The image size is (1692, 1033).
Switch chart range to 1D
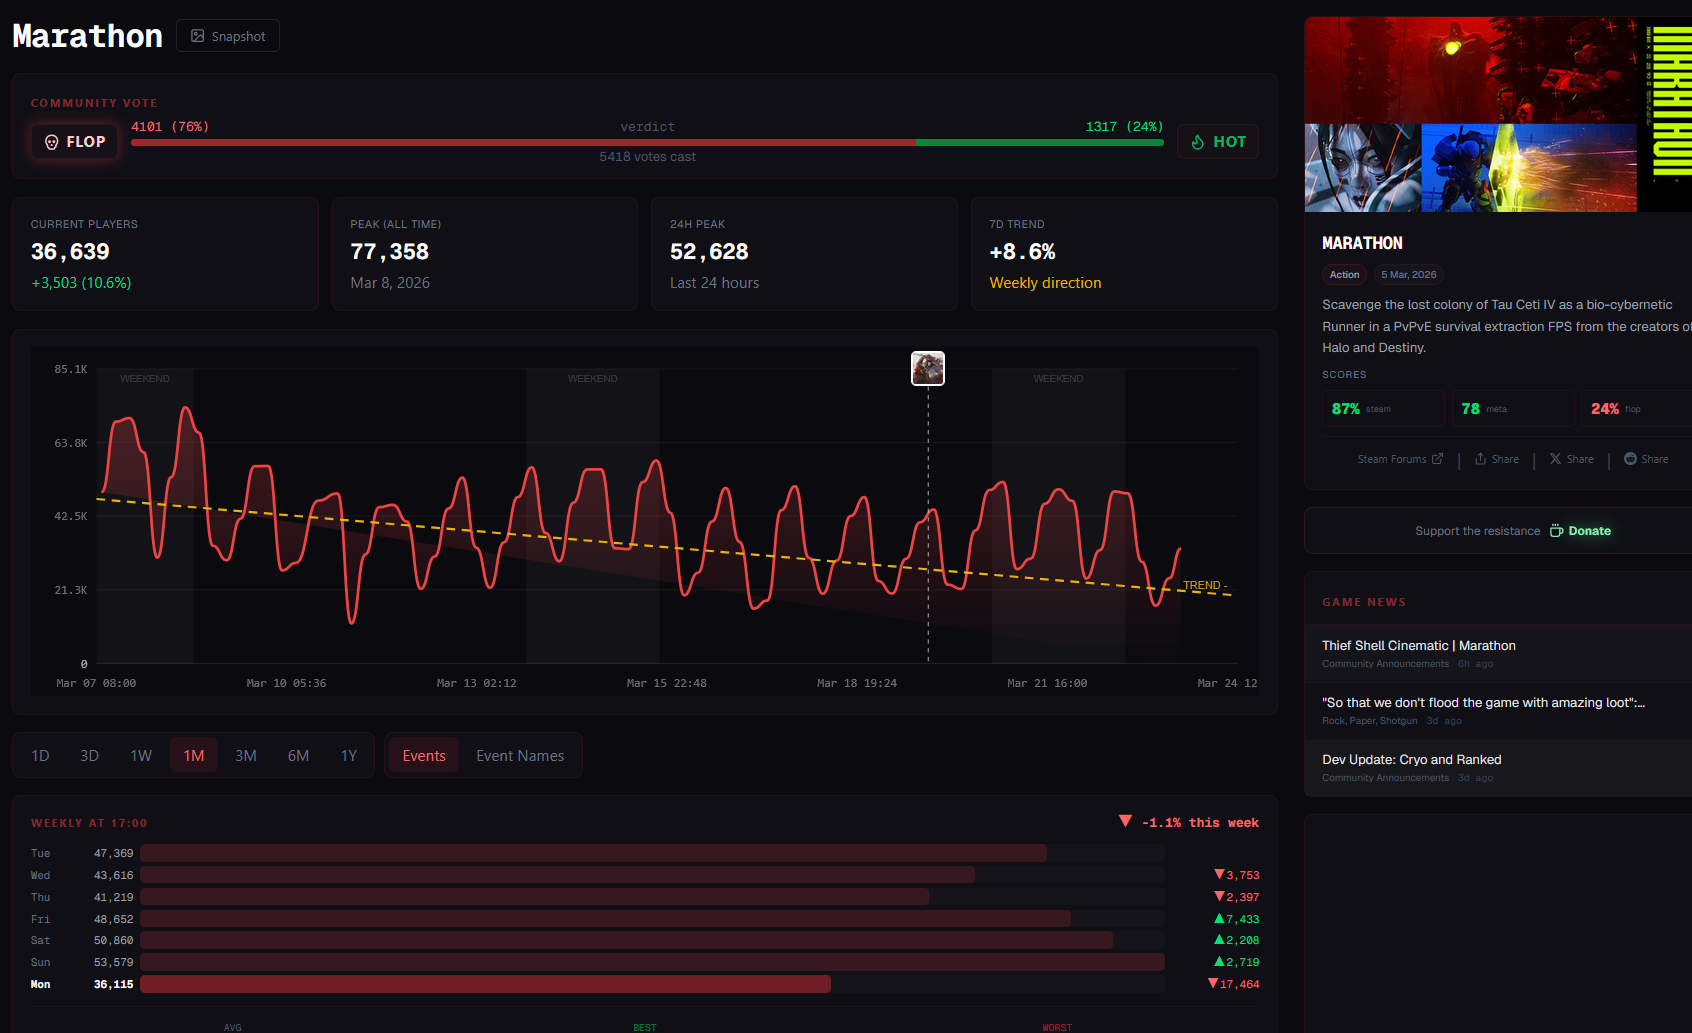[40, 756]
